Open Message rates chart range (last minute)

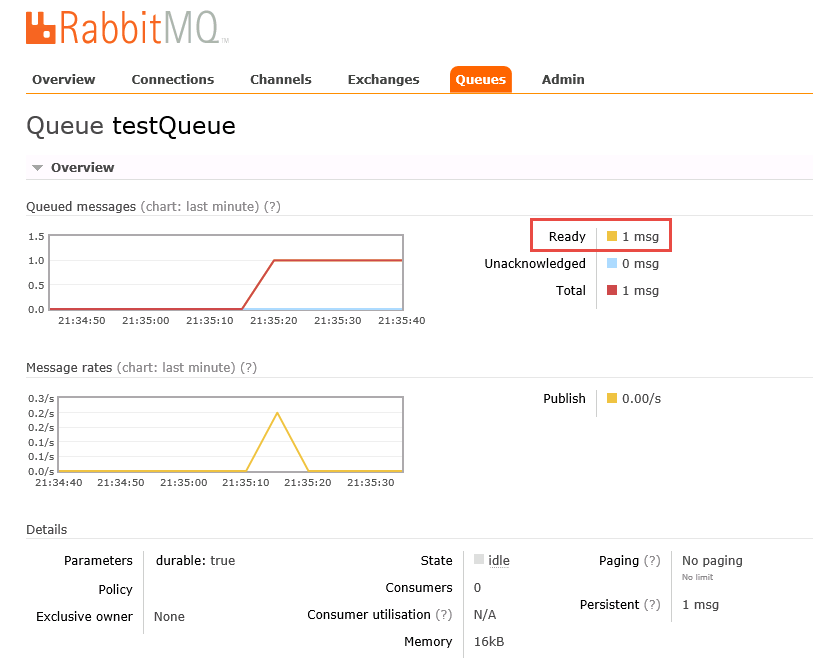pyautogui.click(x=176, y=367)
